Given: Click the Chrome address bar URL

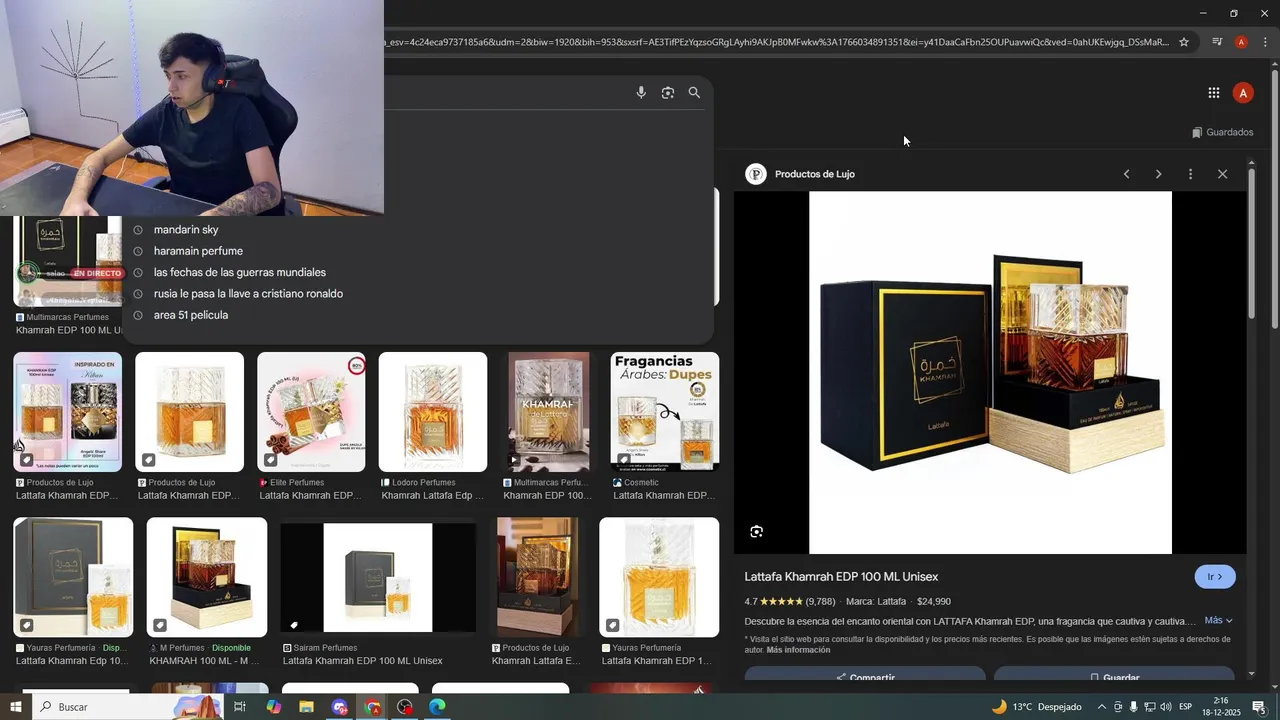Looking at the screenshot, I should (x=775, y=42).
